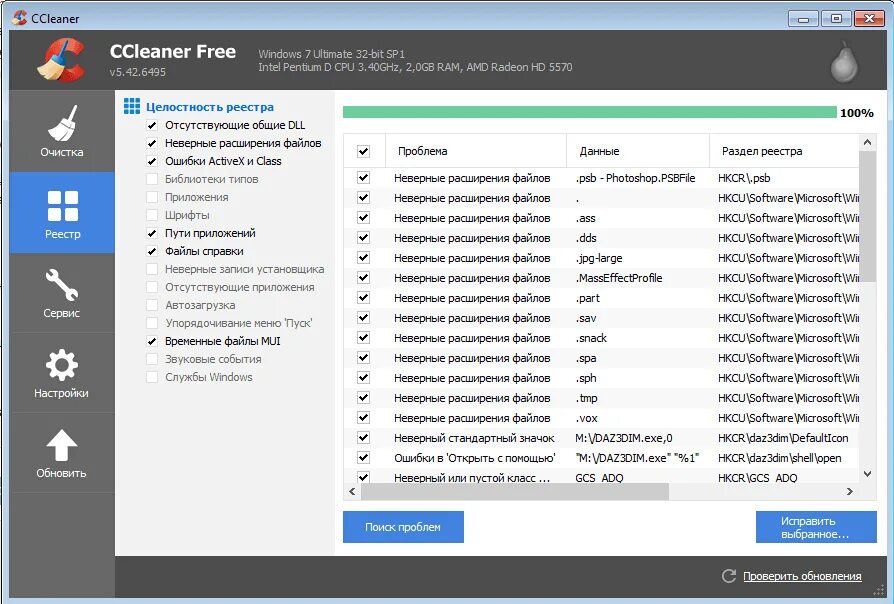Click the Поиск проблем button
Image resolution: width=894 pixels, height=604 pixels.
point(403,527)
